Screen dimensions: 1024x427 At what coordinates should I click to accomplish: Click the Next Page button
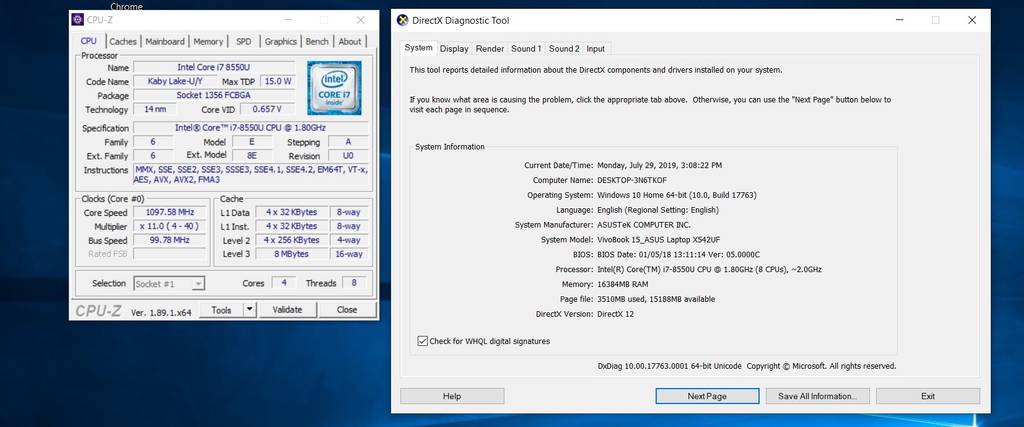(x=707, y=396)
